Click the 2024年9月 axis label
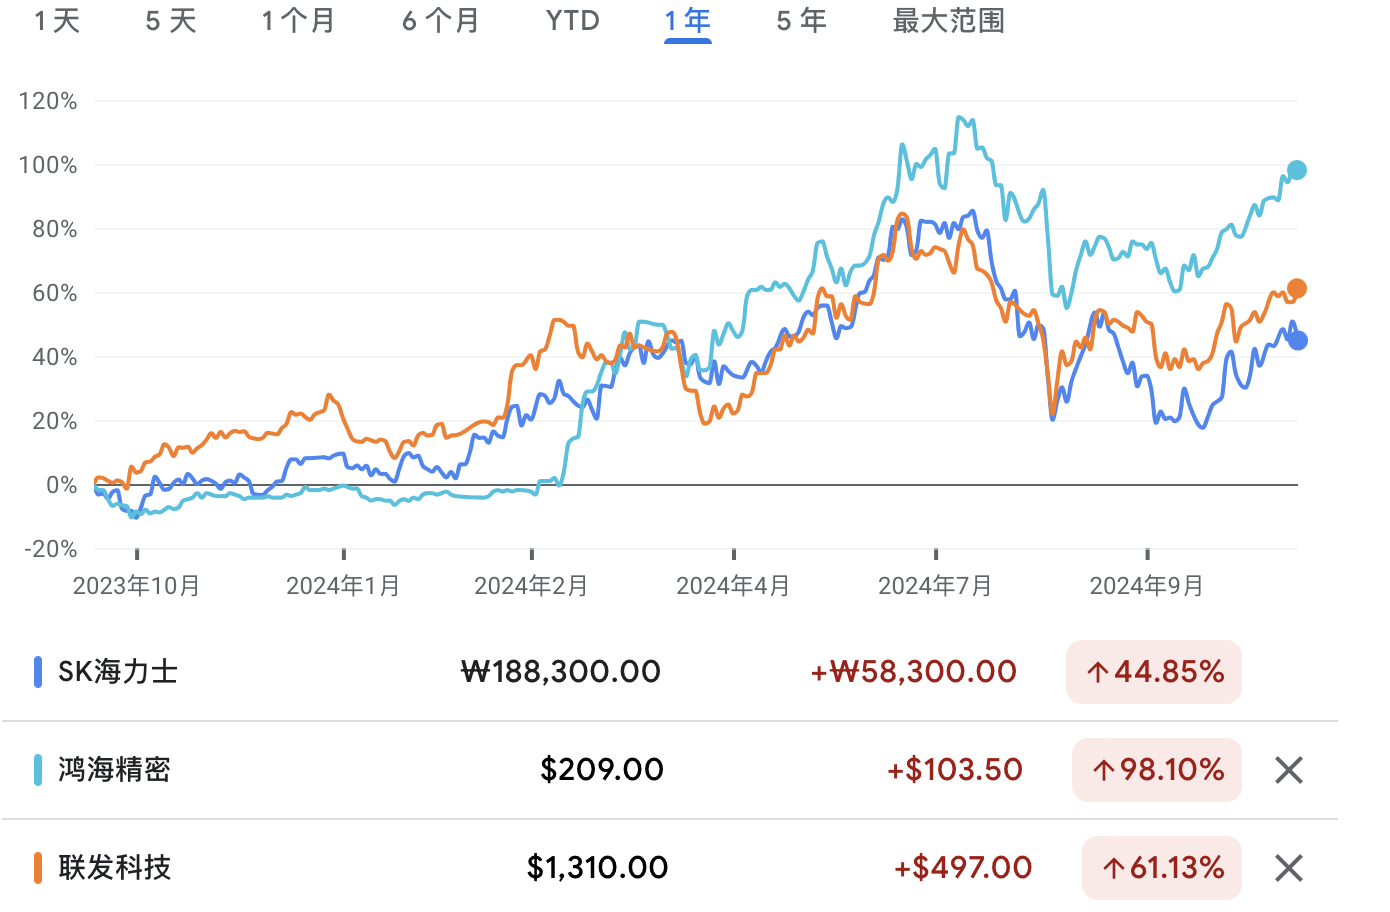This screenshot has height=912, width=1390. (x=1147, y=586)
